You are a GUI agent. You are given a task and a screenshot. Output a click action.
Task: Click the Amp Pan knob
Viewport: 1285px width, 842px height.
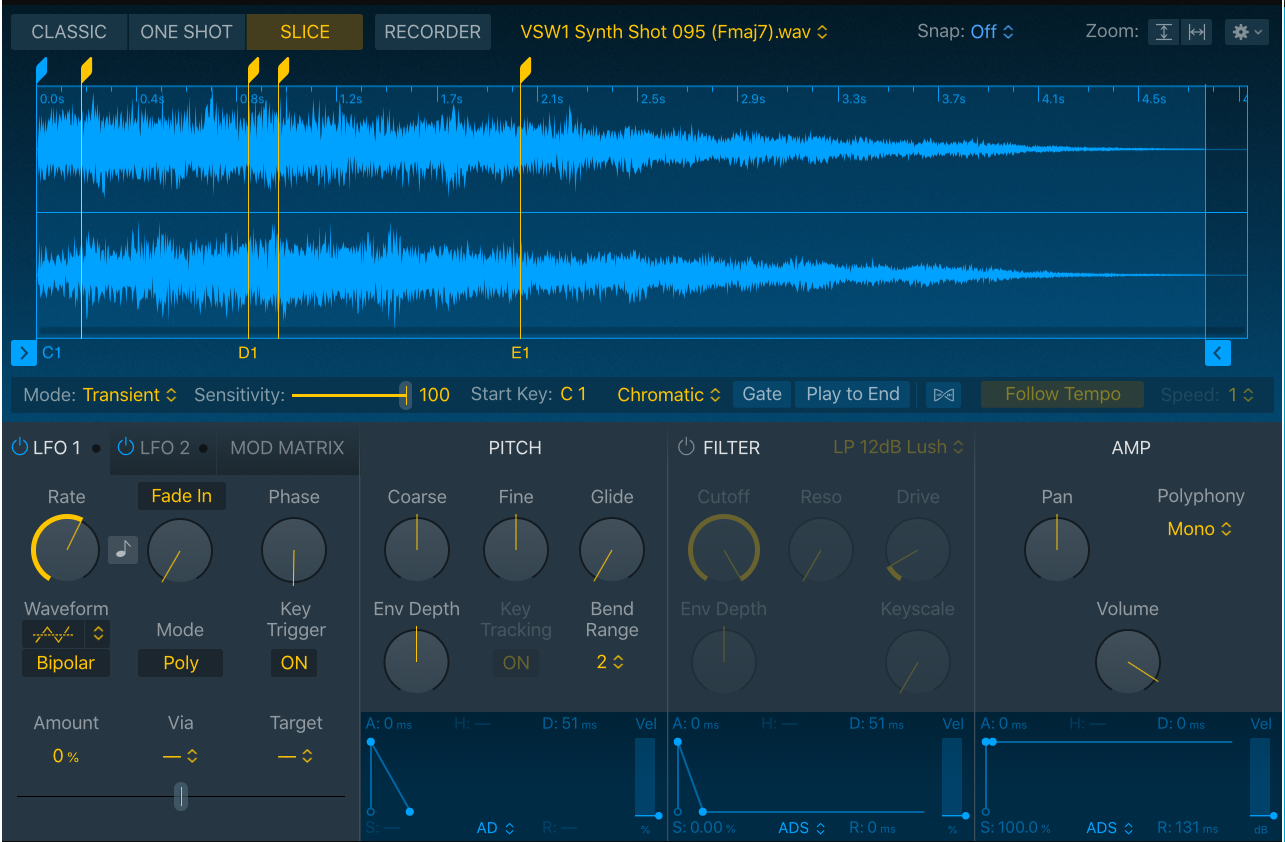coord(1057,549)
